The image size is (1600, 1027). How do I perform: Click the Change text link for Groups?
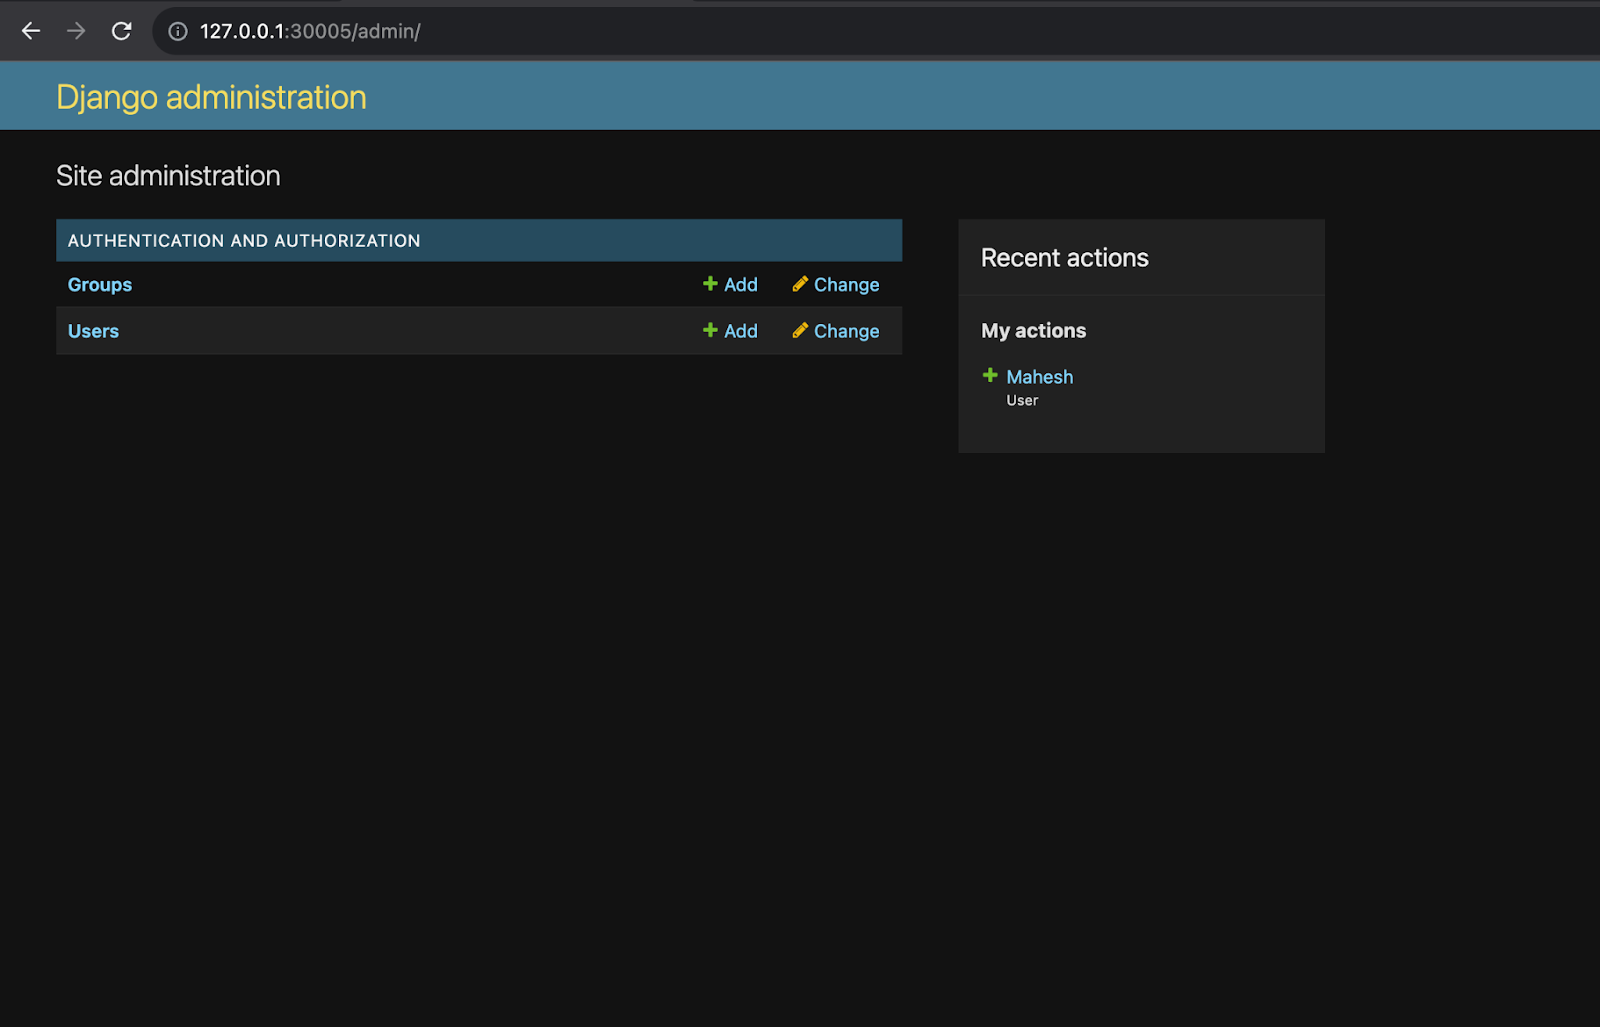pos(846,285)
